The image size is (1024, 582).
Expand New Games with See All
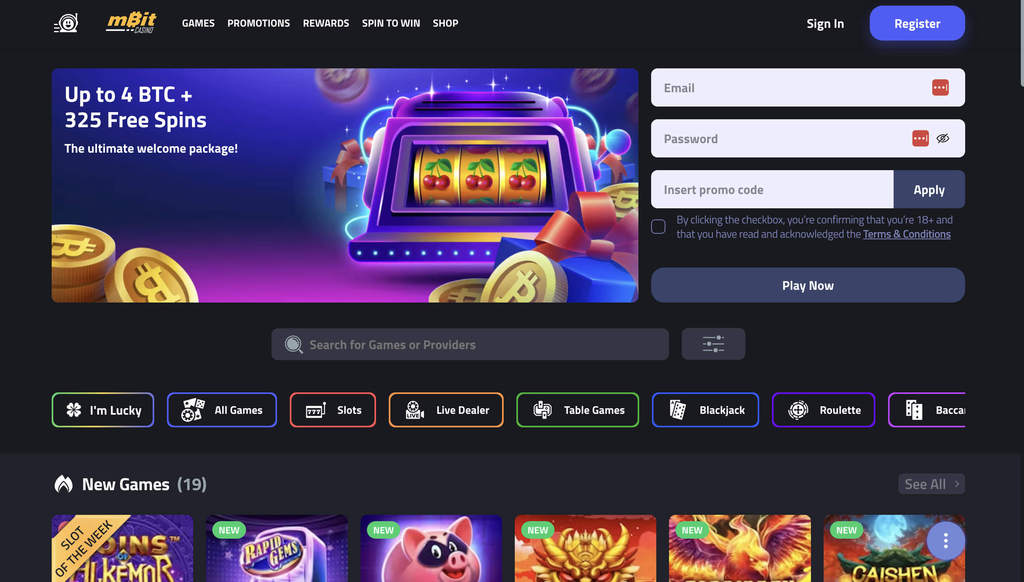931,484
